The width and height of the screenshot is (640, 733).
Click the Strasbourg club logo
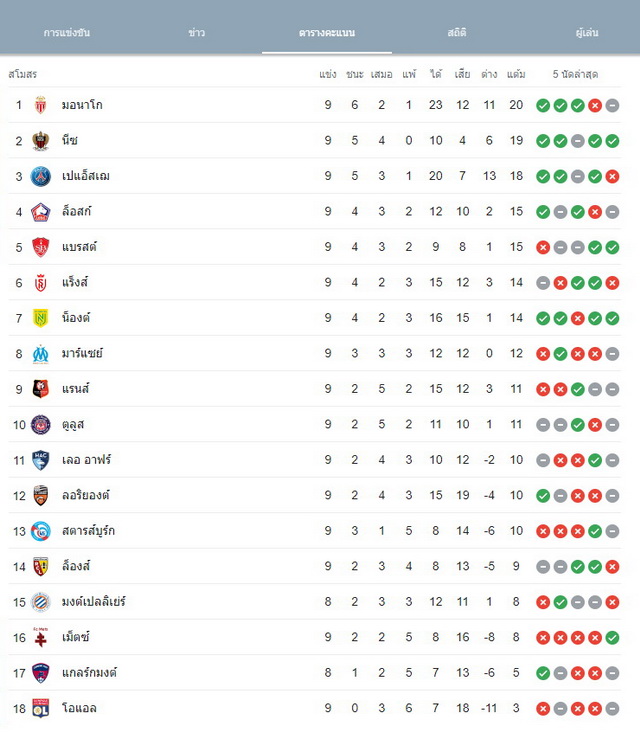41,531
